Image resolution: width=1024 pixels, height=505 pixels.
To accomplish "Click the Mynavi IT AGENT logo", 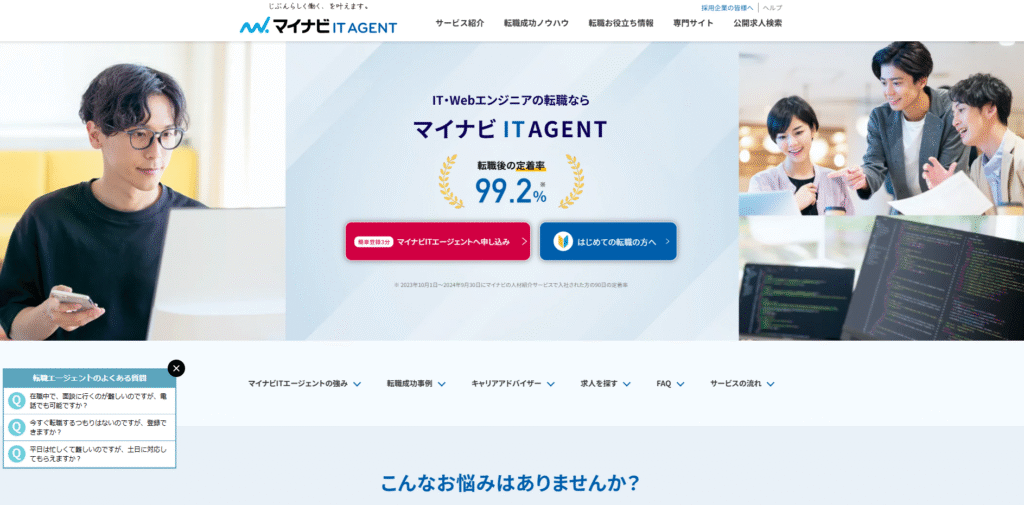I will [x=318, y=26].
